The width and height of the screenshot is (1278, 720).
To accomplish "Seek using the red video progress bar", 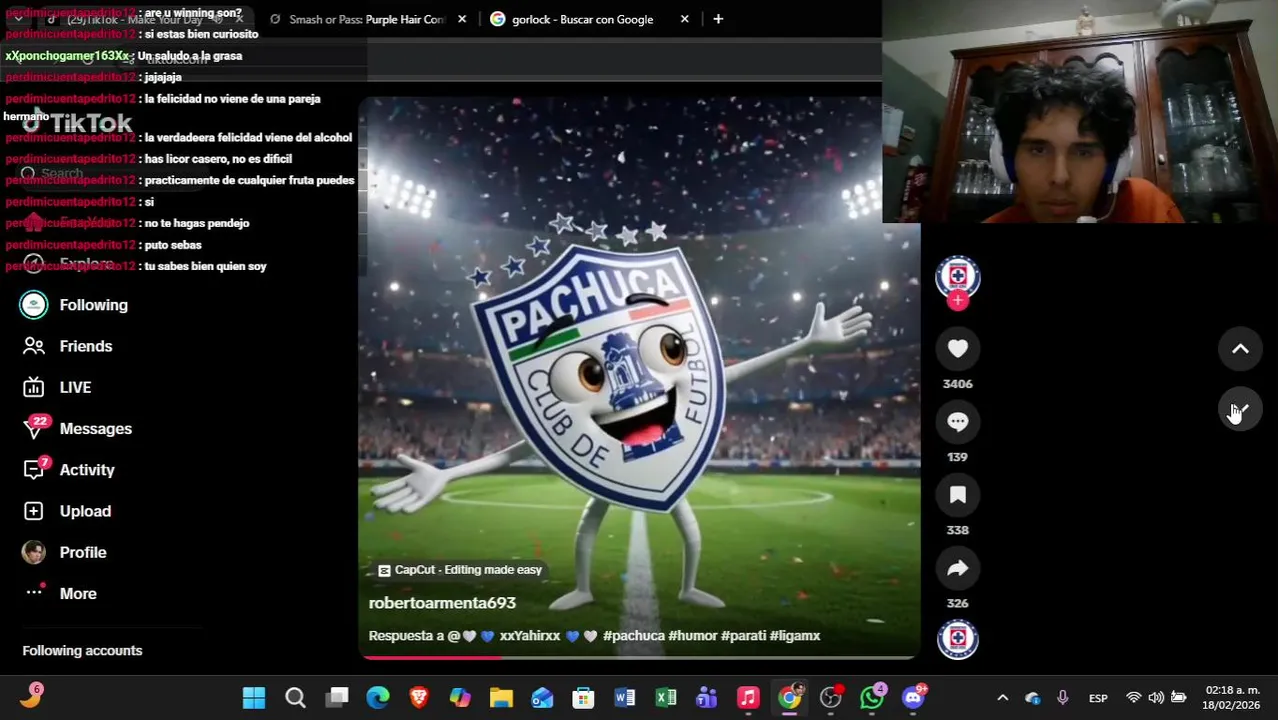I will coord(639,657).
